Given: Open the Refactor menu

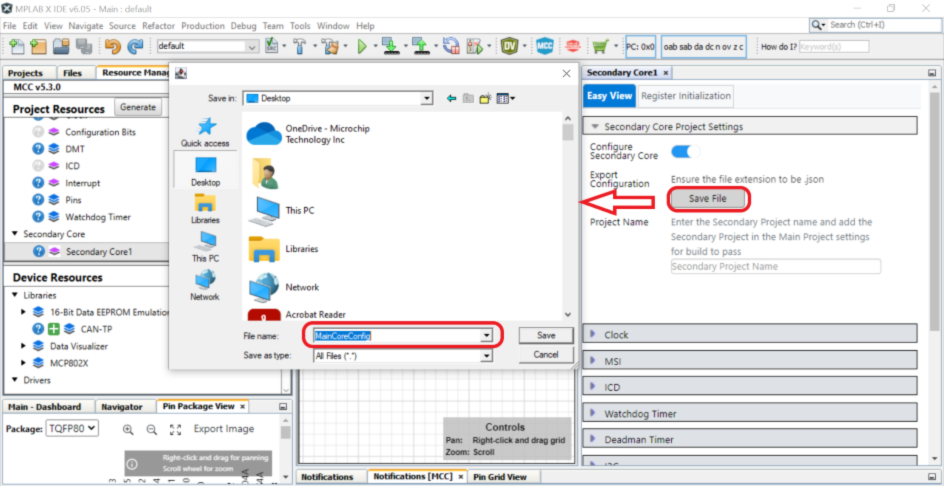Looking at the screenshot, I should (x=158, y=26).
